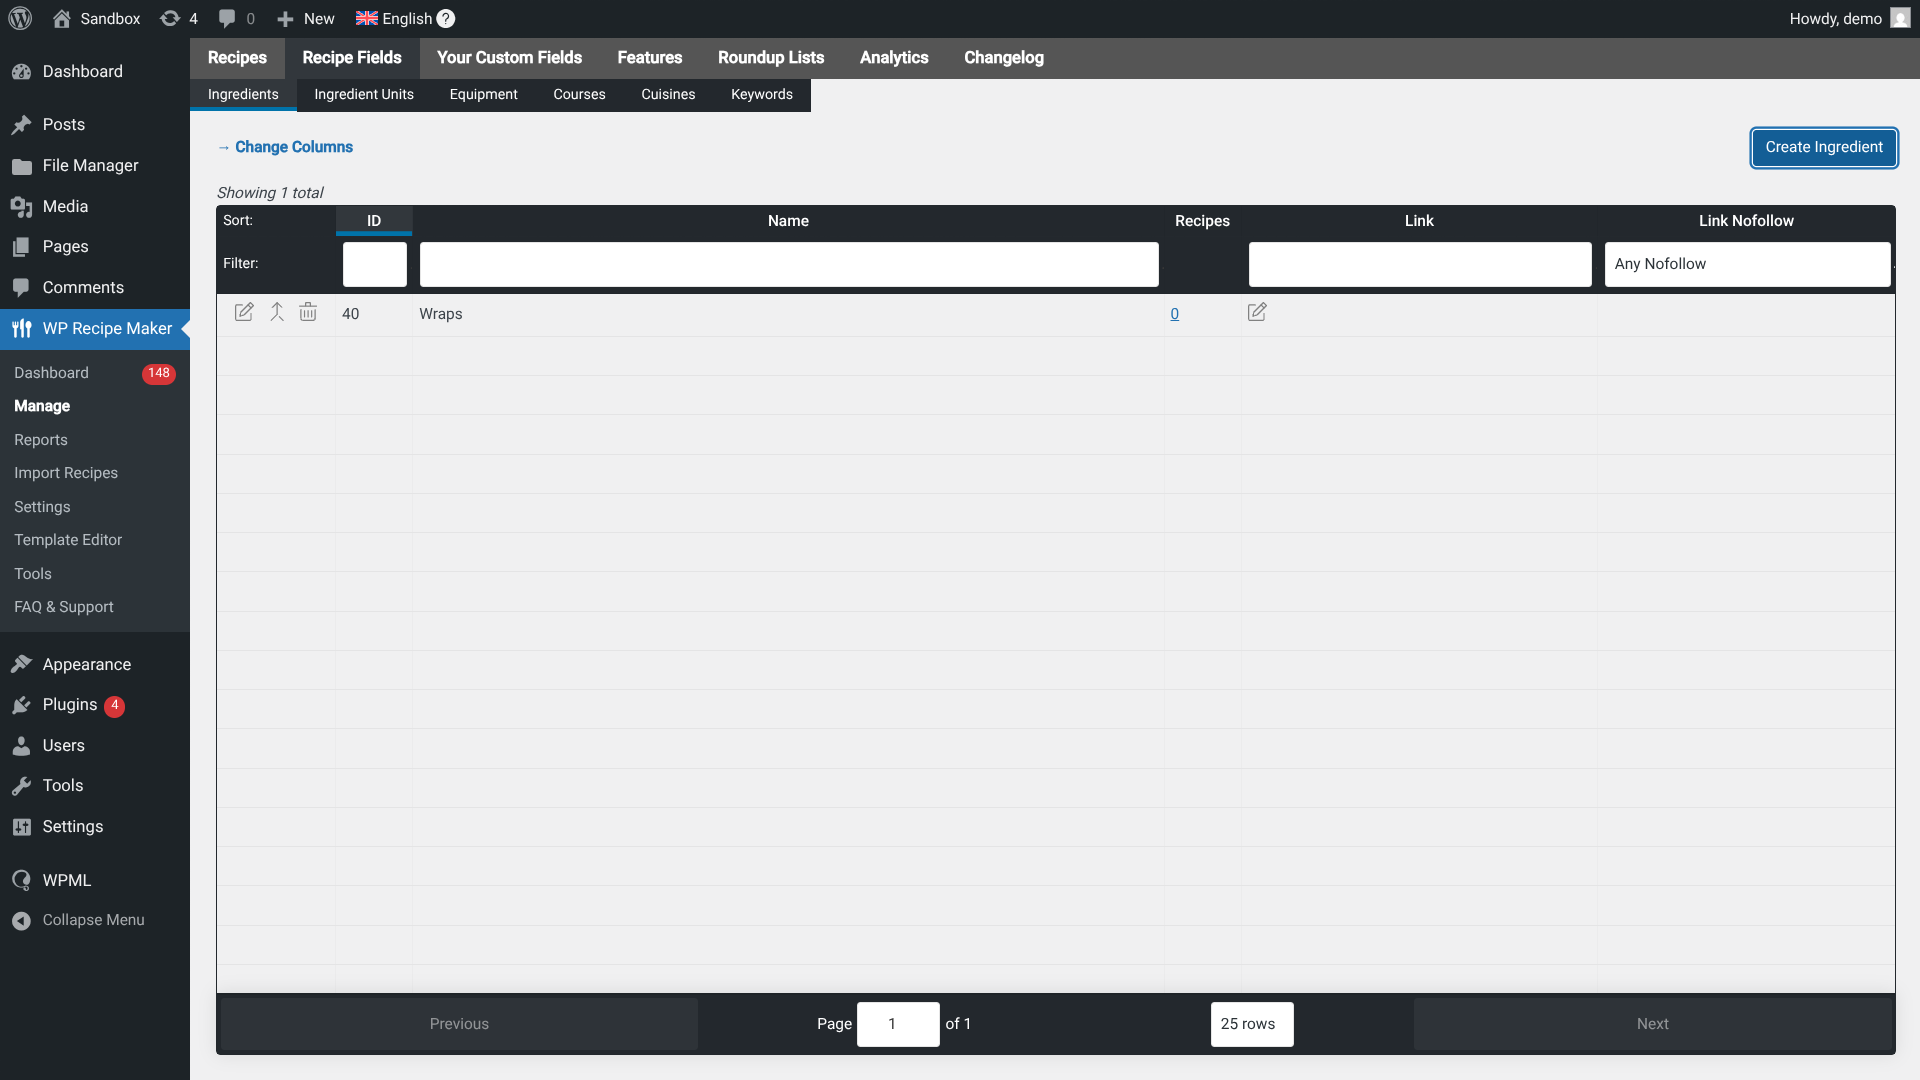Select the Equipment subtab
This screenshot has width=1920, height=1080.
(484, 94)
